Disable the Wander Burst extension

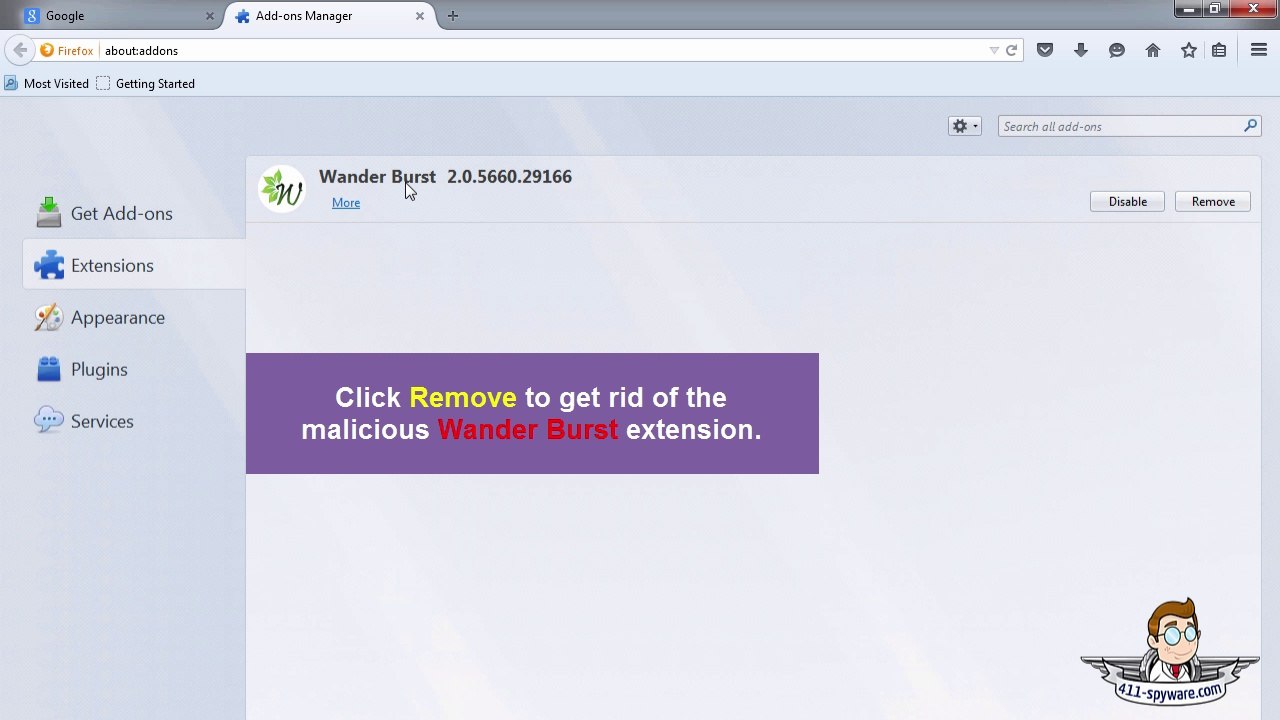1127,201
